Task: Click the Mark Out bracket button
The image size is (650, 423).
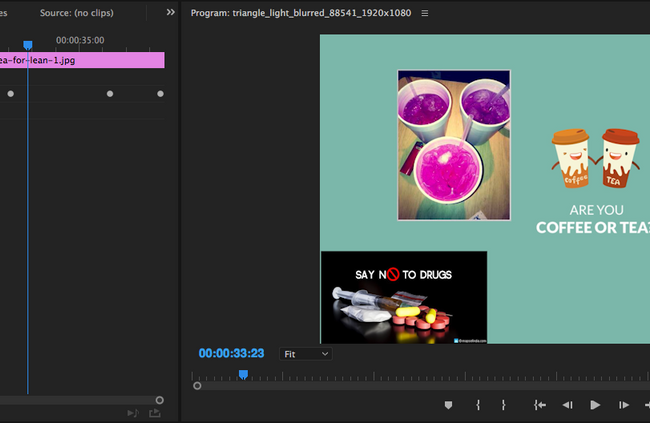Action: pos(503,405)
